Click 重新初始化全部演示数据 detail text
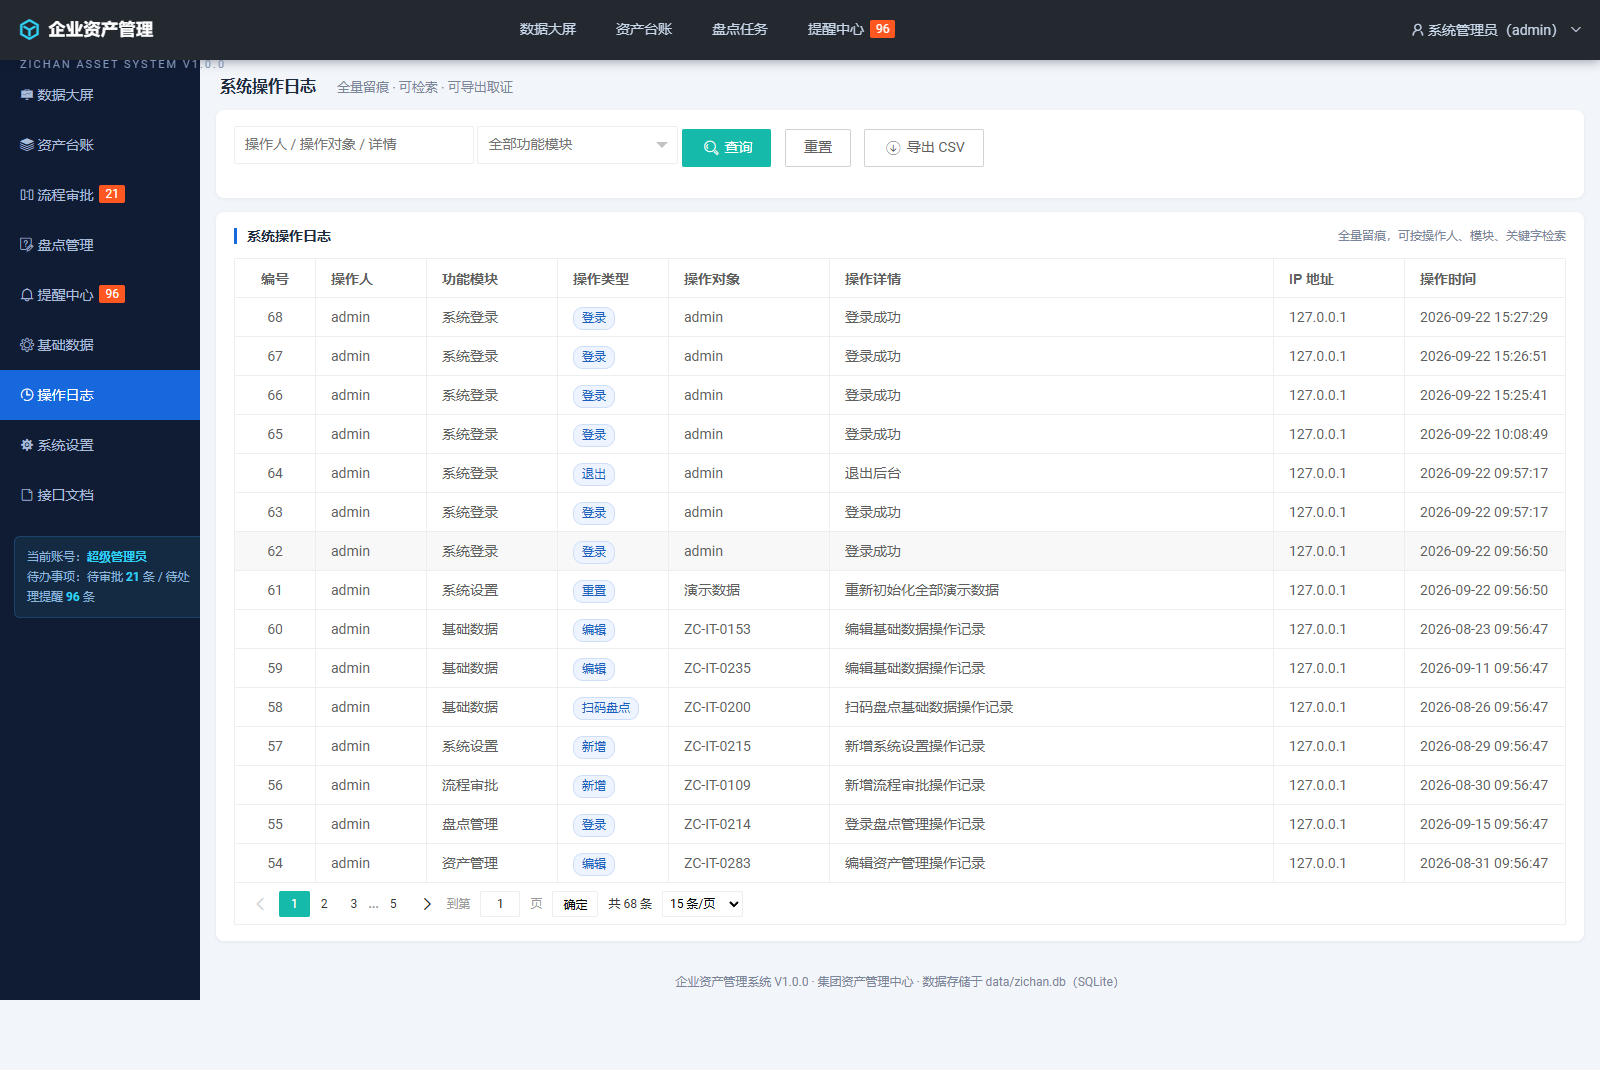 click(x=922, y=590)
